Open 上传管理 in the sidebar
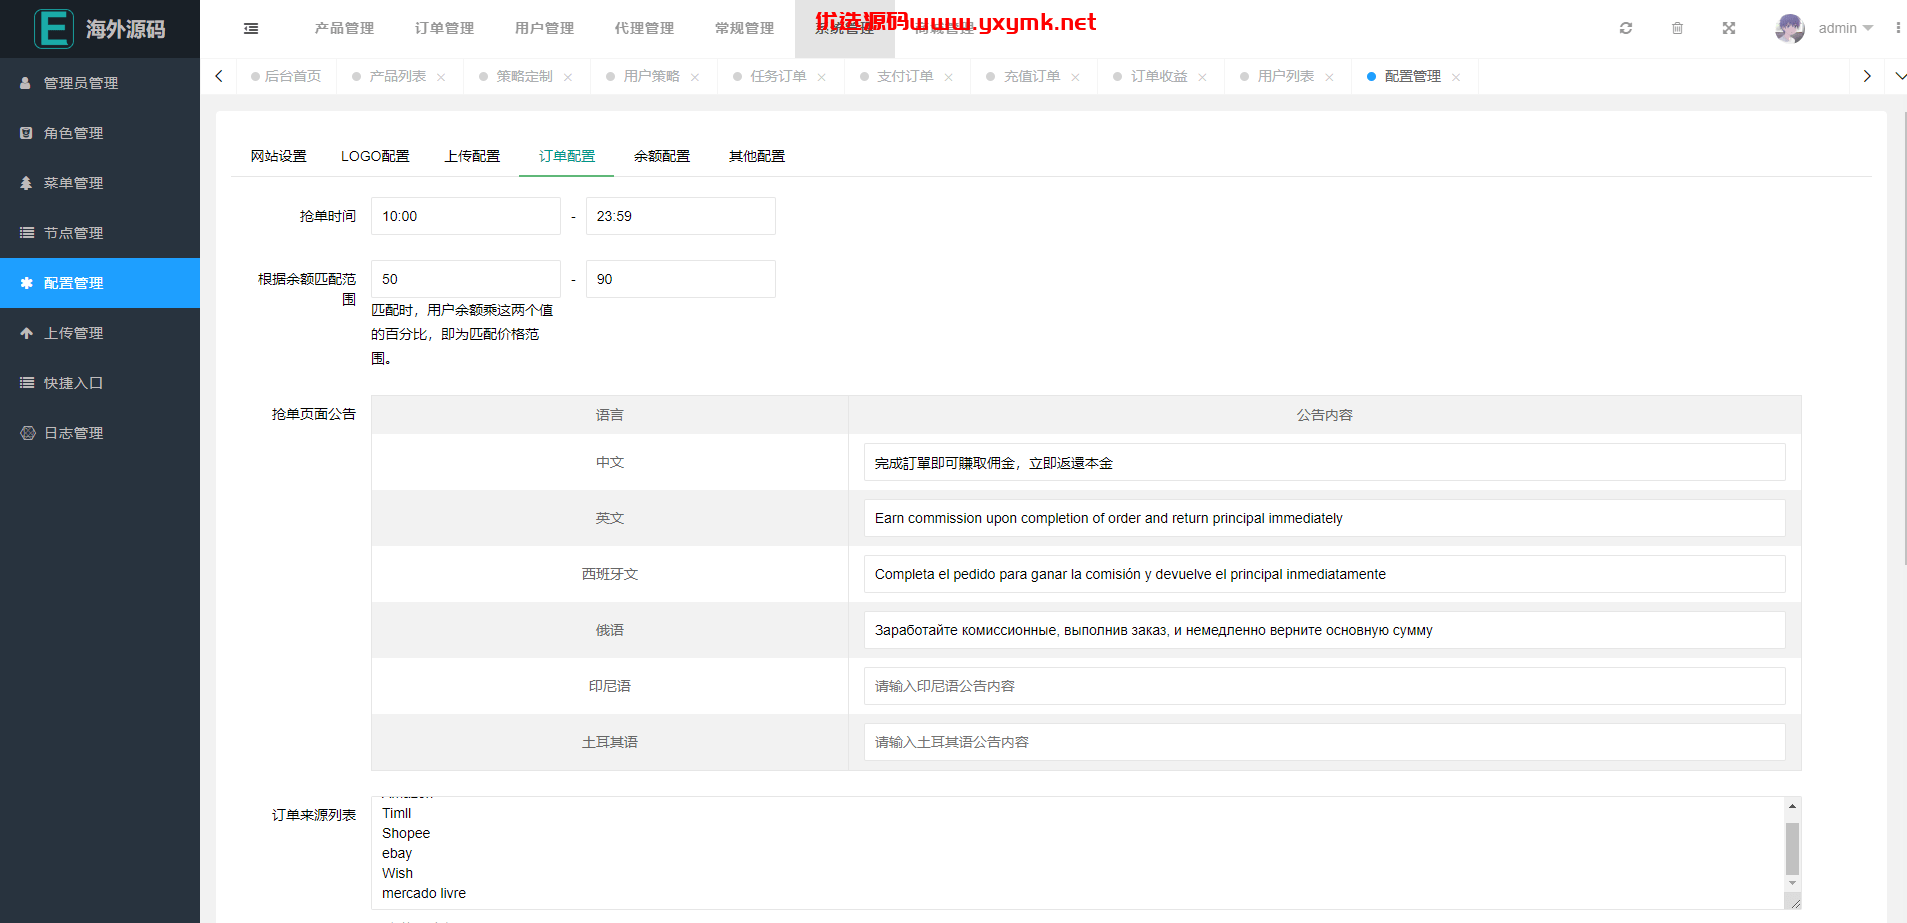The height and width of the screenshot is (923, 1907). [x=100, y=333]
